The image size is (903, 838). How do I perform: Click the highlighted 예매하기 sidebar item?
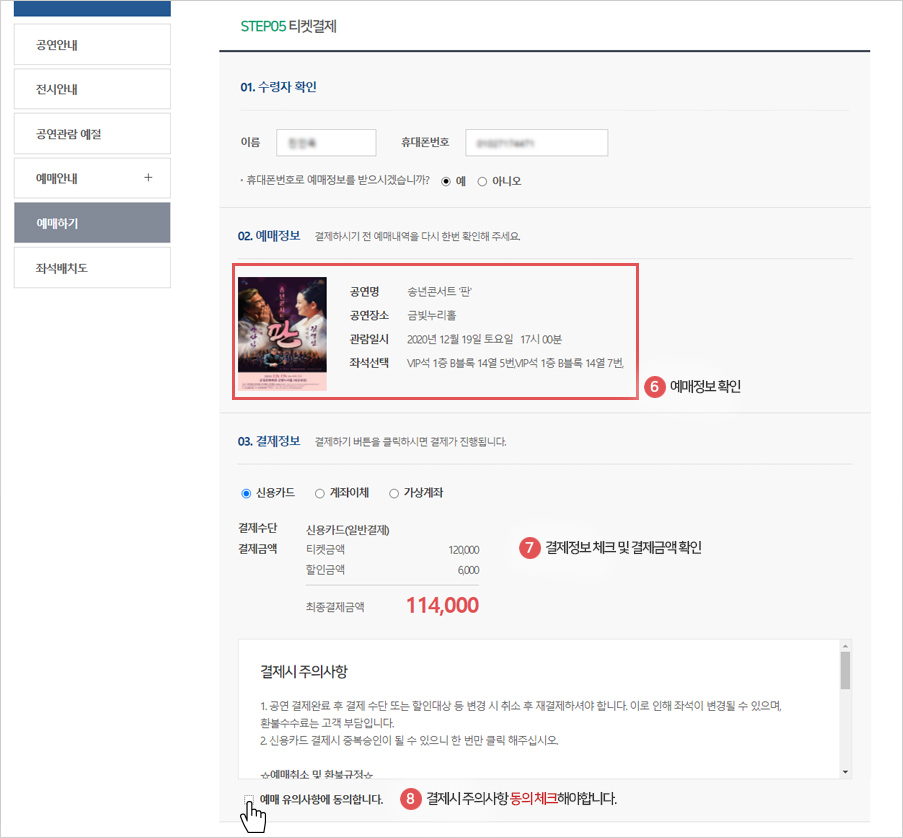[x=92, y=222]
